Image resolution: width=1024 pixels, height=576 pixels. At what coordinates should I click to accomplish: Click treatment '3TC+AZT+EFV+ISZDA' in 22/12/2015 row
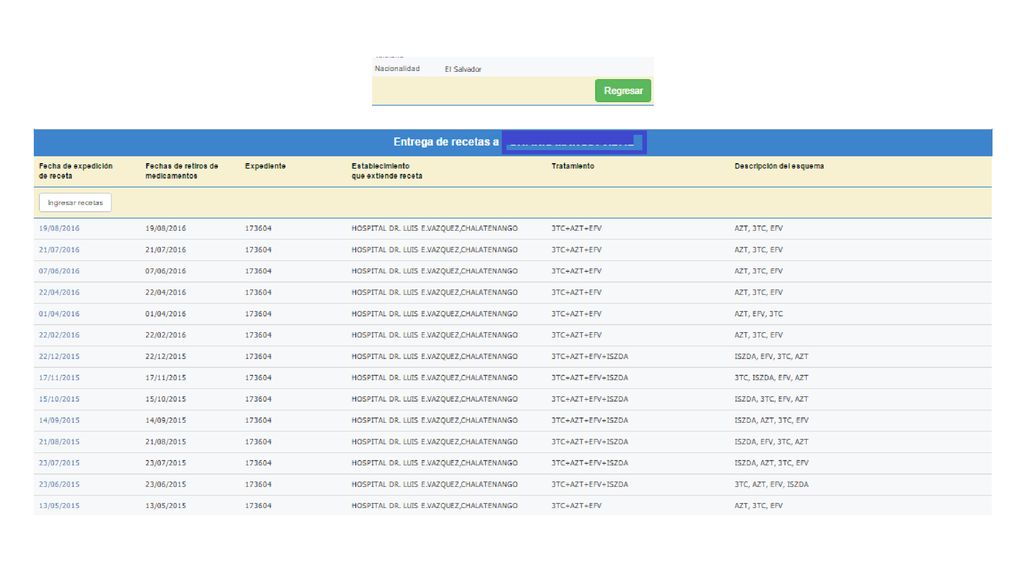[590, 357]
